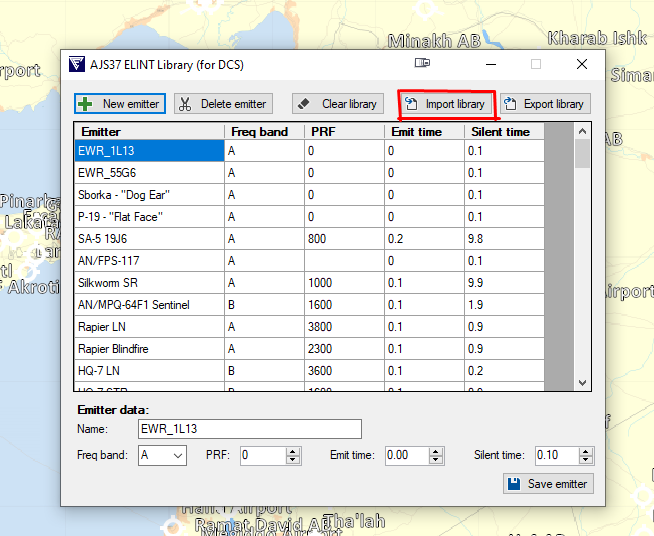Click PRF cell 800 of SA-5 19J6
654x536 pixels.
(345, 239)
